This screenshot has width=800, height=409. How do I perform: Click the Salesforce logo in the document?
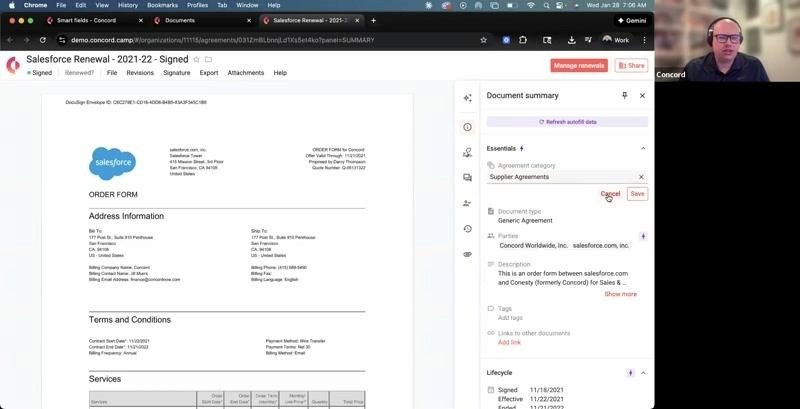click(113, 163)
